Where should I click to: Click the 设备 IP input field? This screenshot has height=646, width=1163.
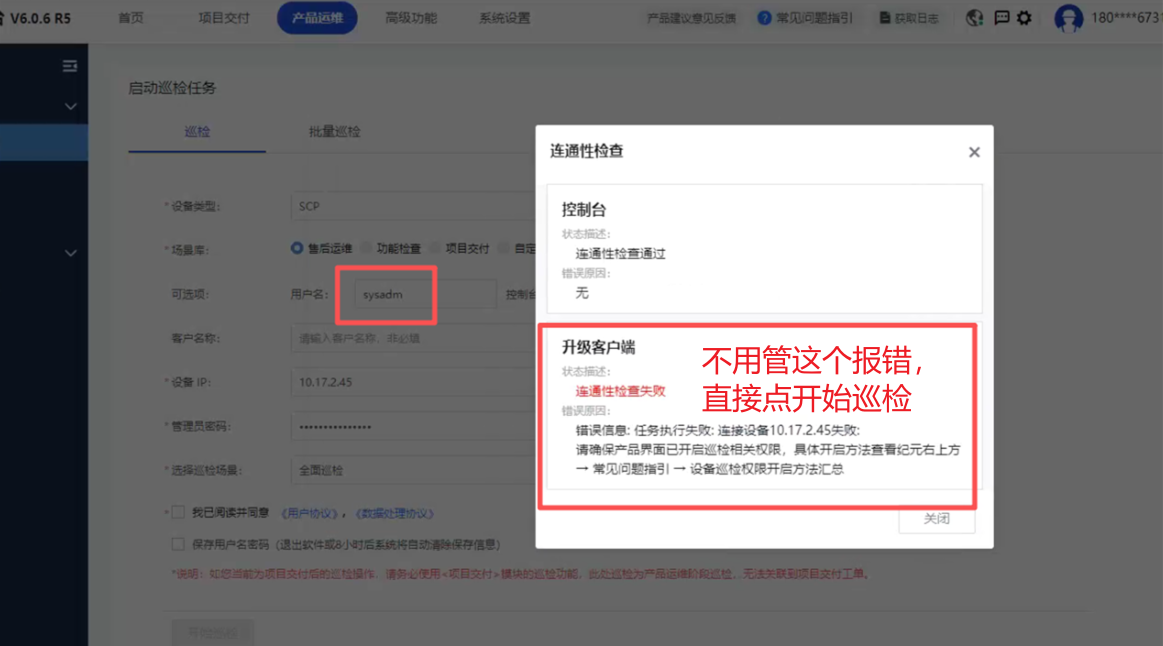tap(412, 382)
